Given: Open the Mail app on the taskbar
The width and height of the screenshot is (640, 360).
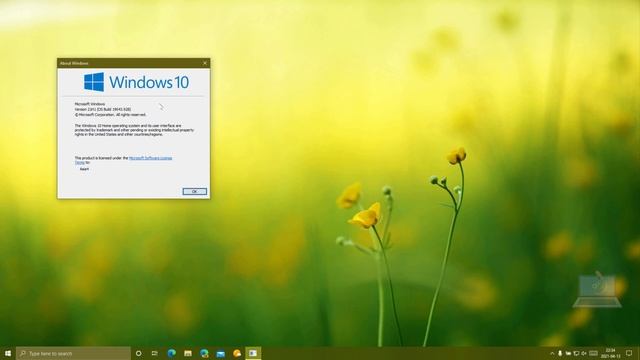Looking at the screenshot, I should (x=220, y=353).
